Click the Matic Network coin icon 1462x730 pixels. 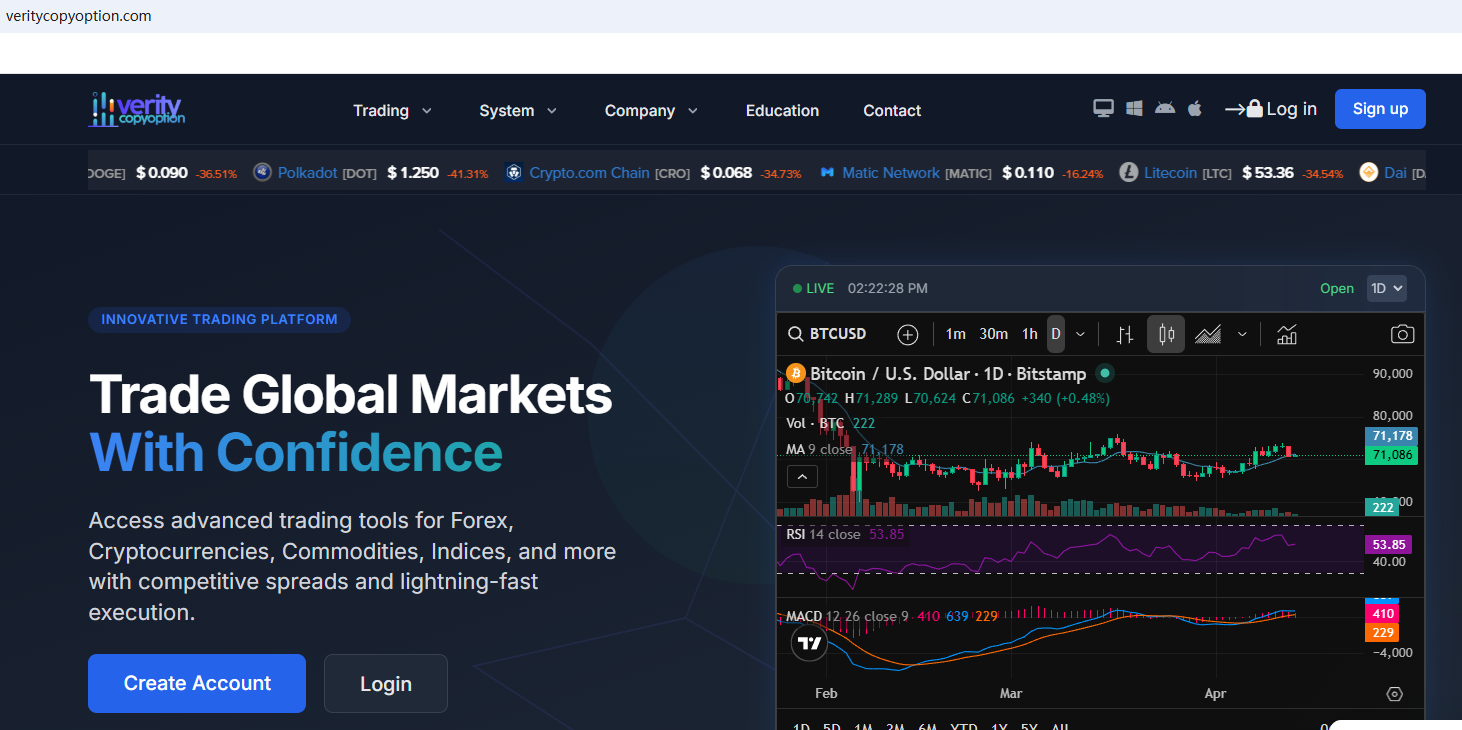point(827,172)
